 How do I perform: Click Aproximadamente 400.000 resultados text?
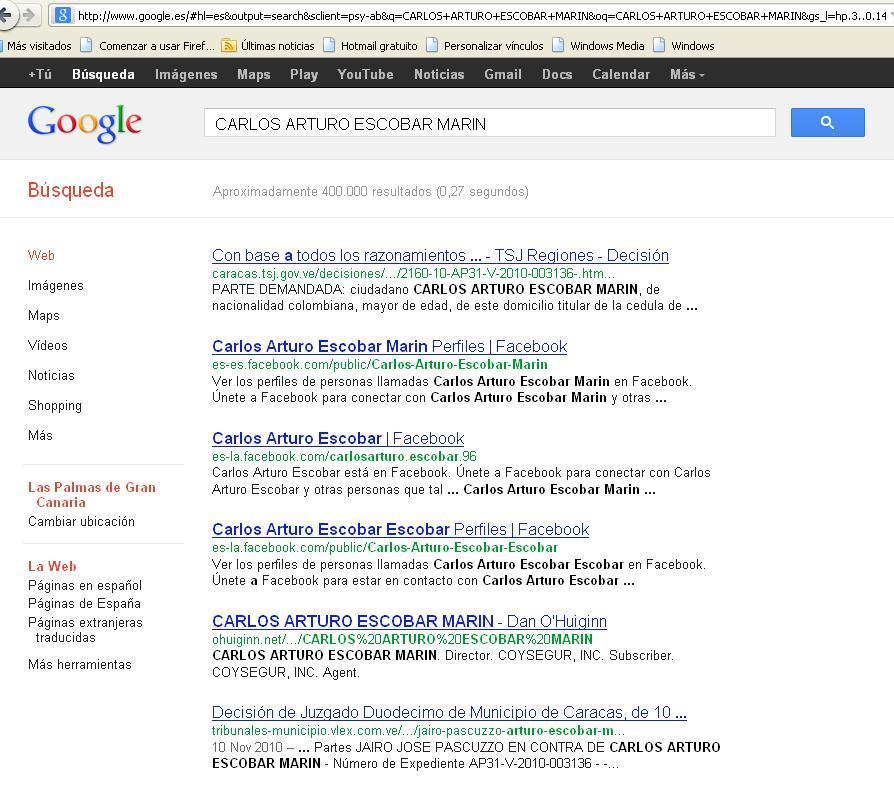(x=371, y=192)
